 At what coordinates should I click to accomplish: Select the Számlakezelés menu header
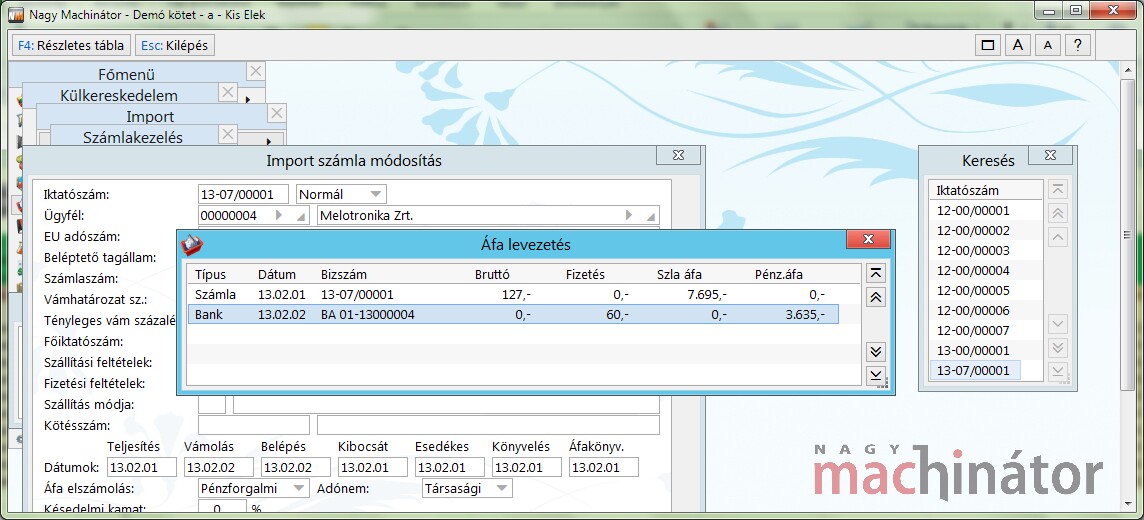(133, 137)
